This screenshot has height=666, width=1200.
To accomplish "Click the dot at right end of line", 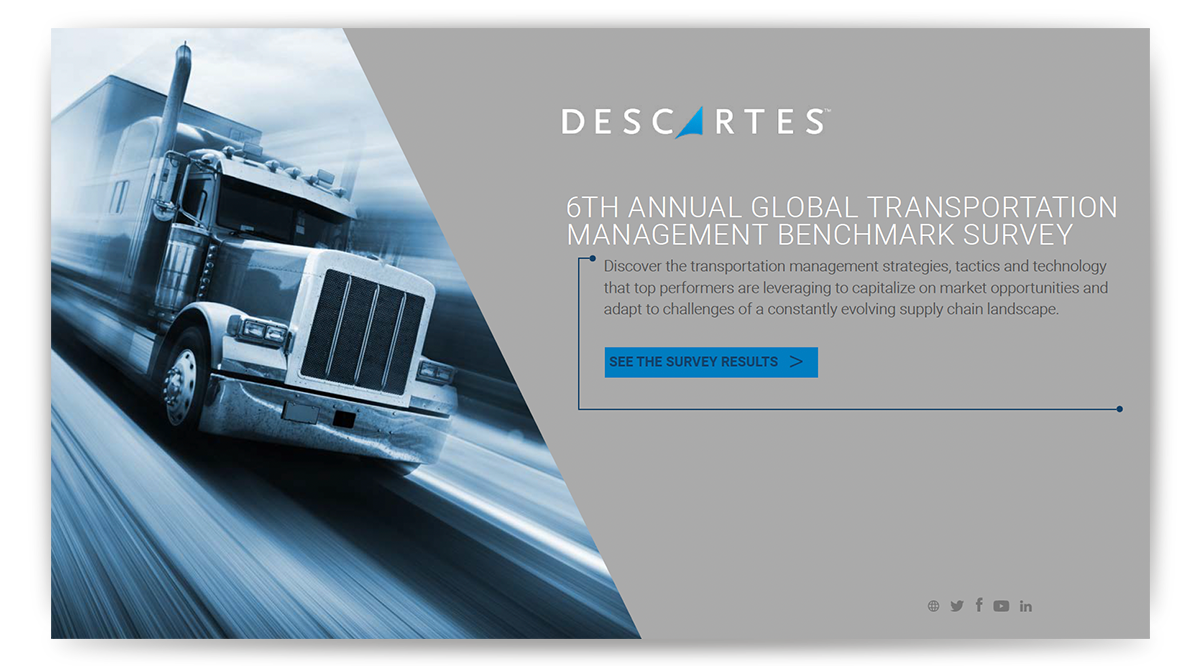I will 1119,409.
